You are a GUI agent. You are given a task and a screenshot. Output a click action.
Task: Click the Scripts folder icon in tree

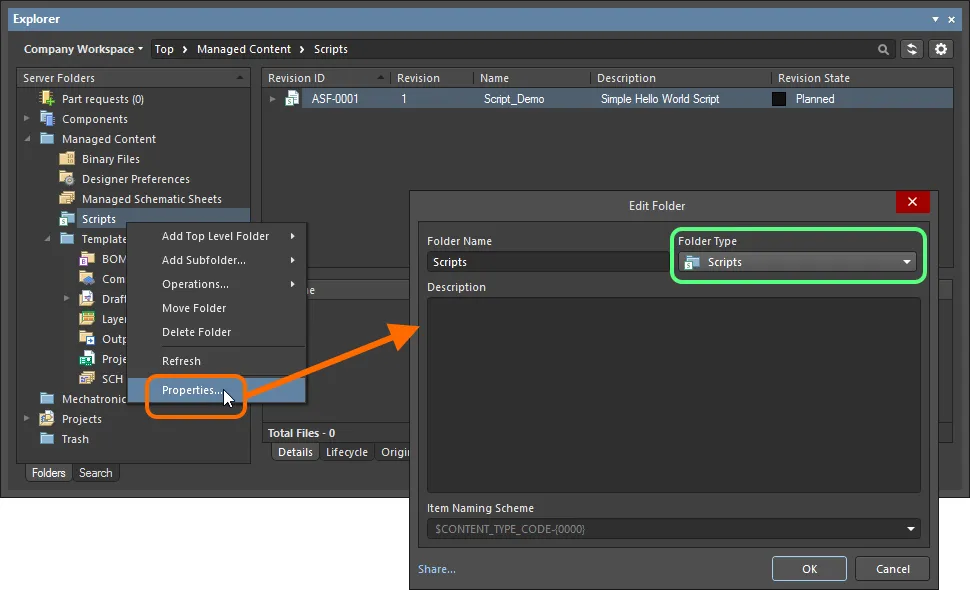point(67,218)
